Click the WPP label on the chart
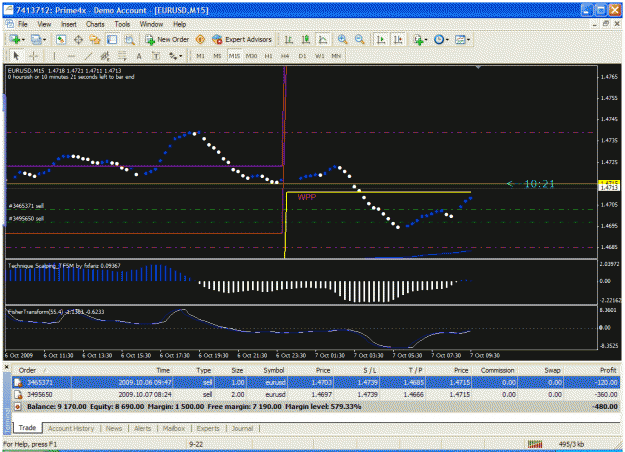Screen dimensions: 625x452 click(307, 197)
